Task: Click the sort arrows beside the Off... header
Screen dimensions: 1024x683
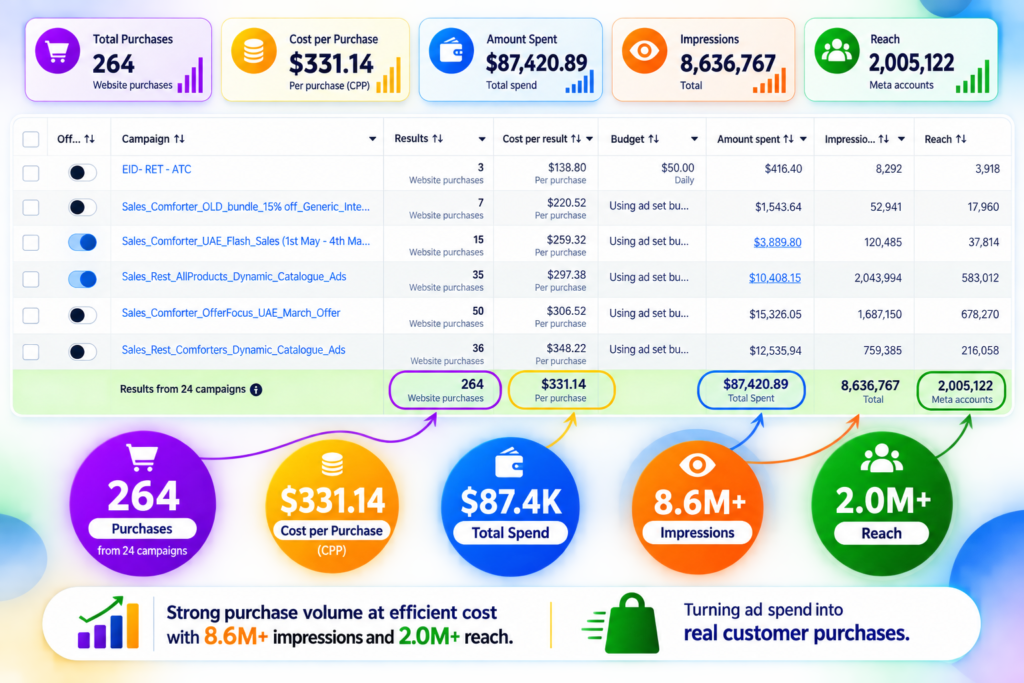Action: pos(89,139)
